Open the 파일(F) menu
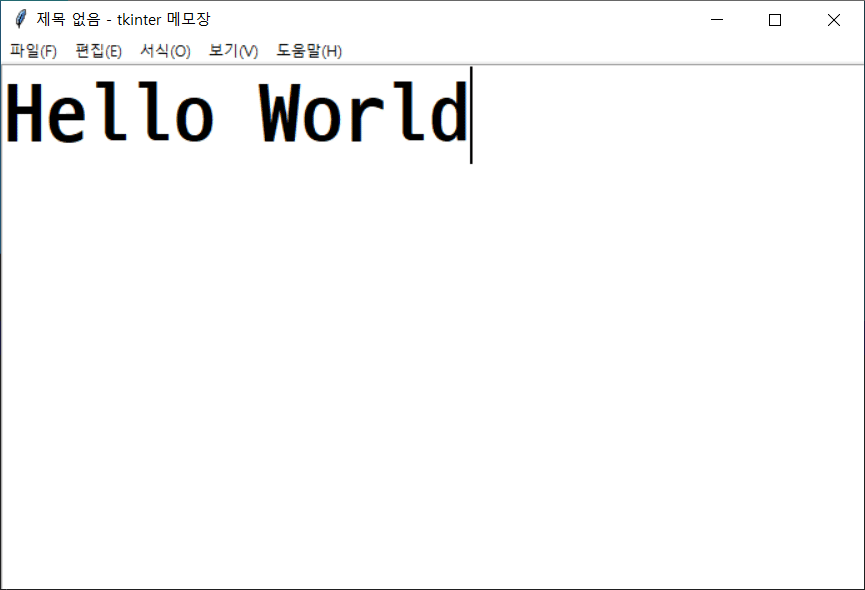The image size is (865, 590). coord(33,51)
